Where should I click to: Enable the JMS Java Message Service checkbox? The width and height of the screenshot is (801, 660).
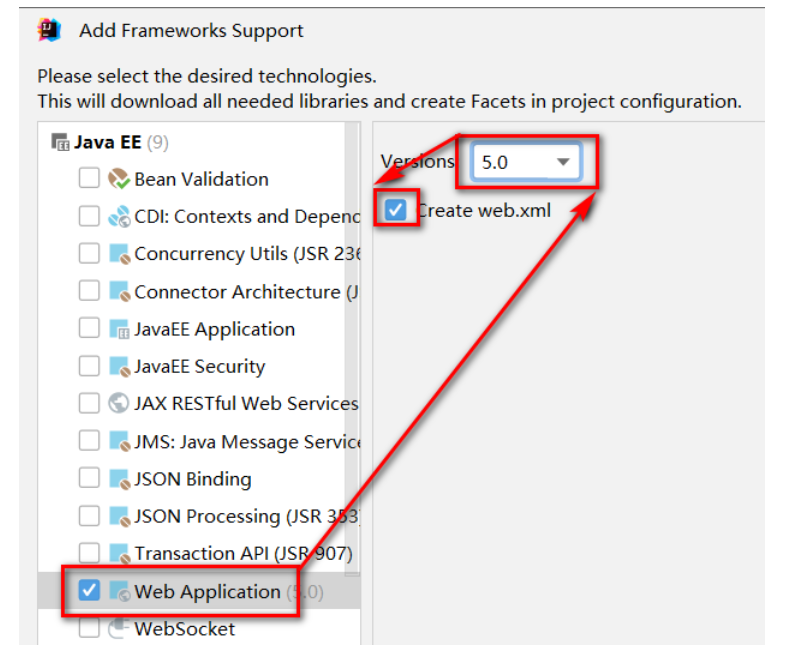pyautogui.click(x=89, y=440)
